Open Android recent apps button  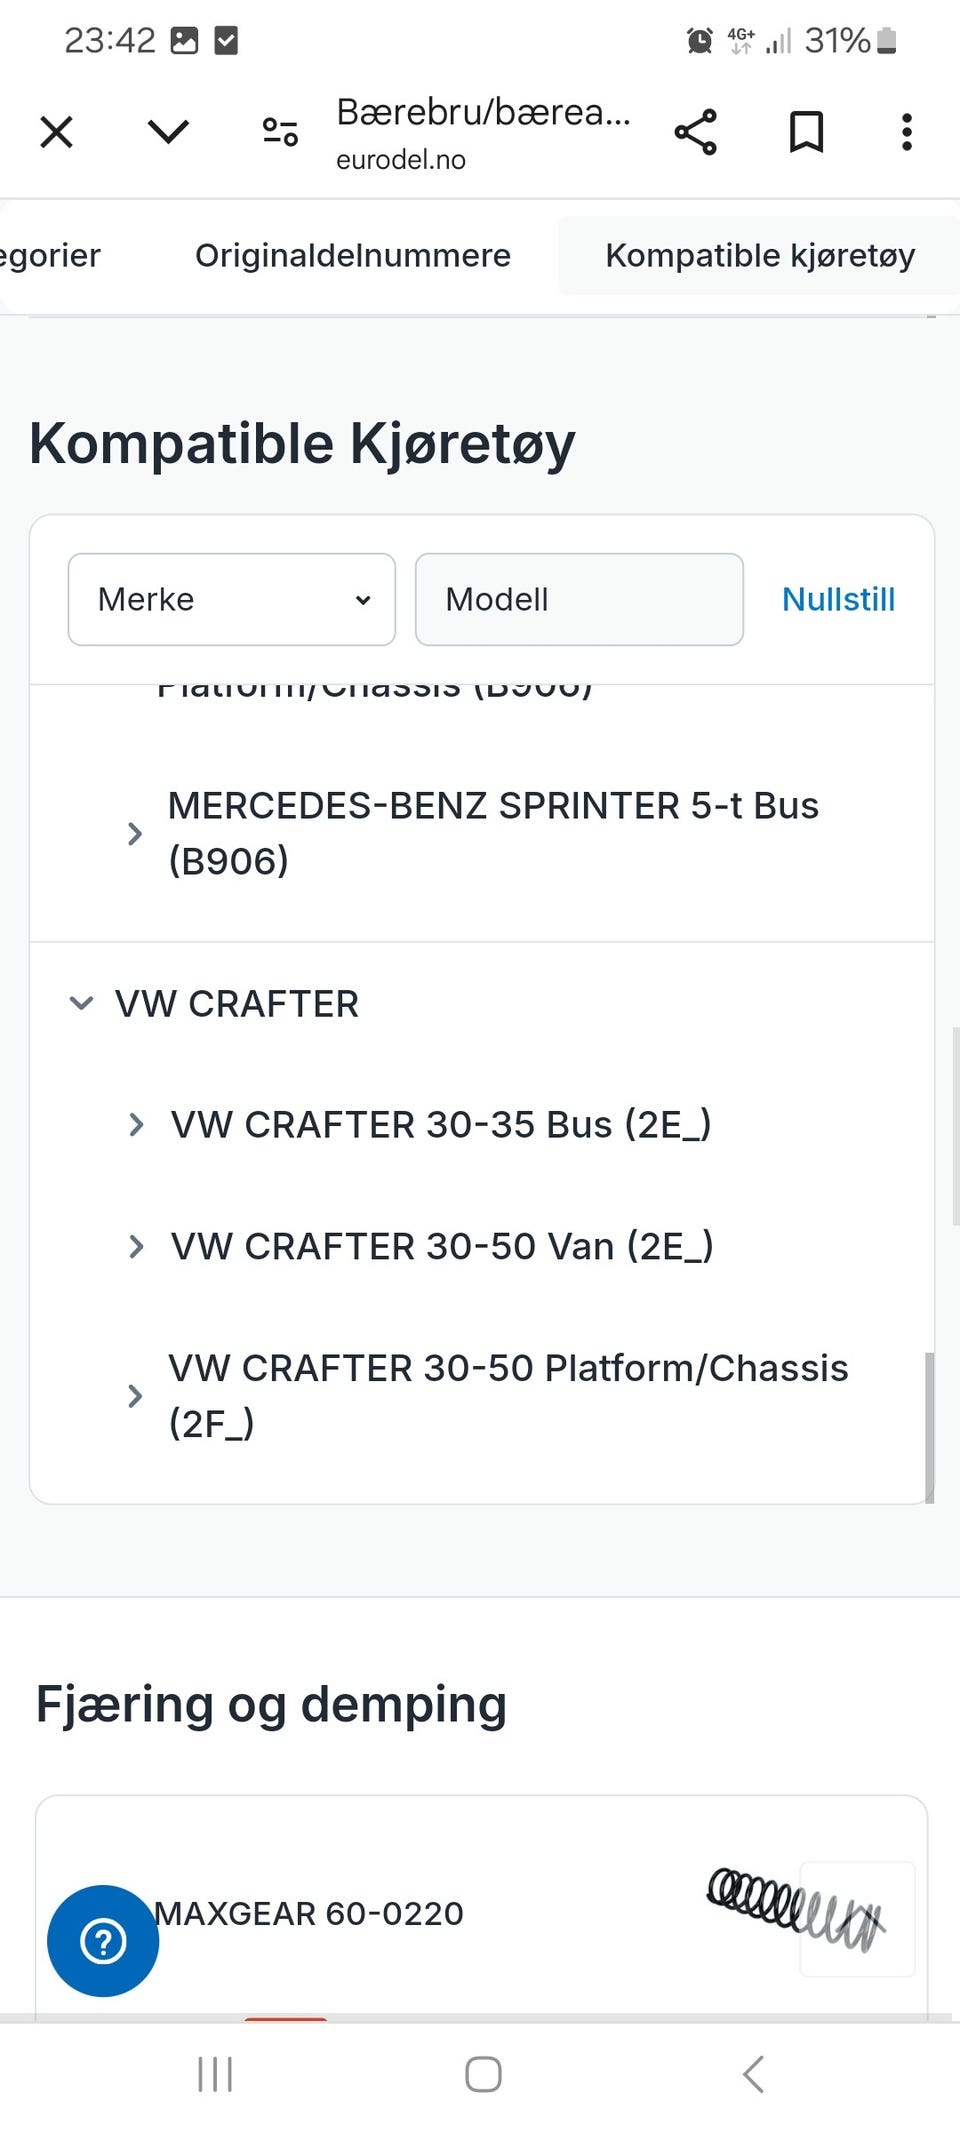coord(215,2074)
